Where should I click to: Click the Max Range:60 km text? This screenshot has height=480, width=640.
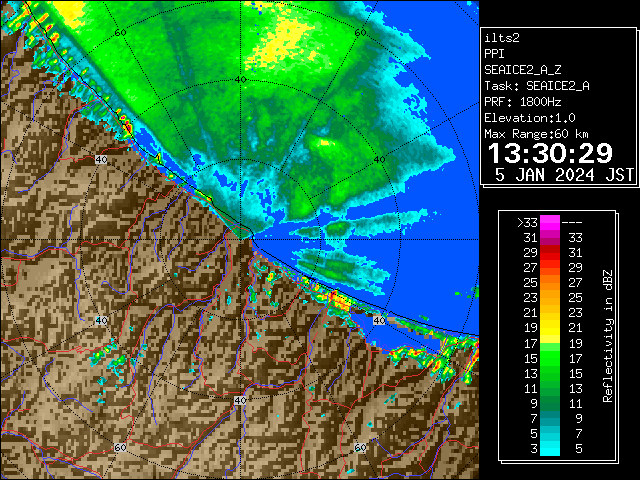tap(536, 134)
